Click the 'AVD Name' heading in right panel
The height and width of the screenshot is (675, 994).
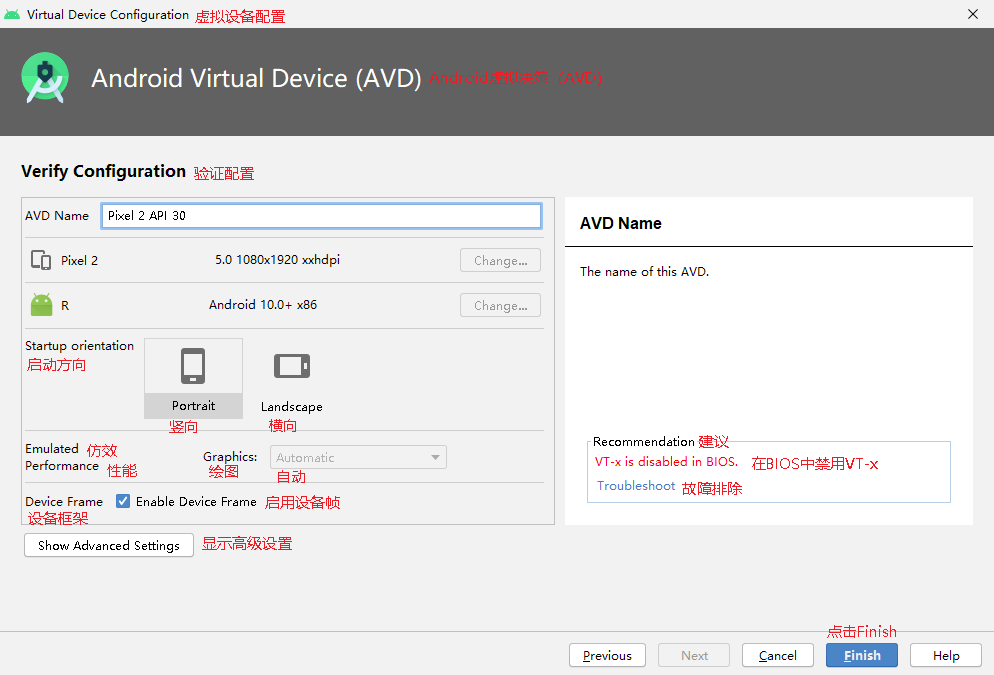621,223
